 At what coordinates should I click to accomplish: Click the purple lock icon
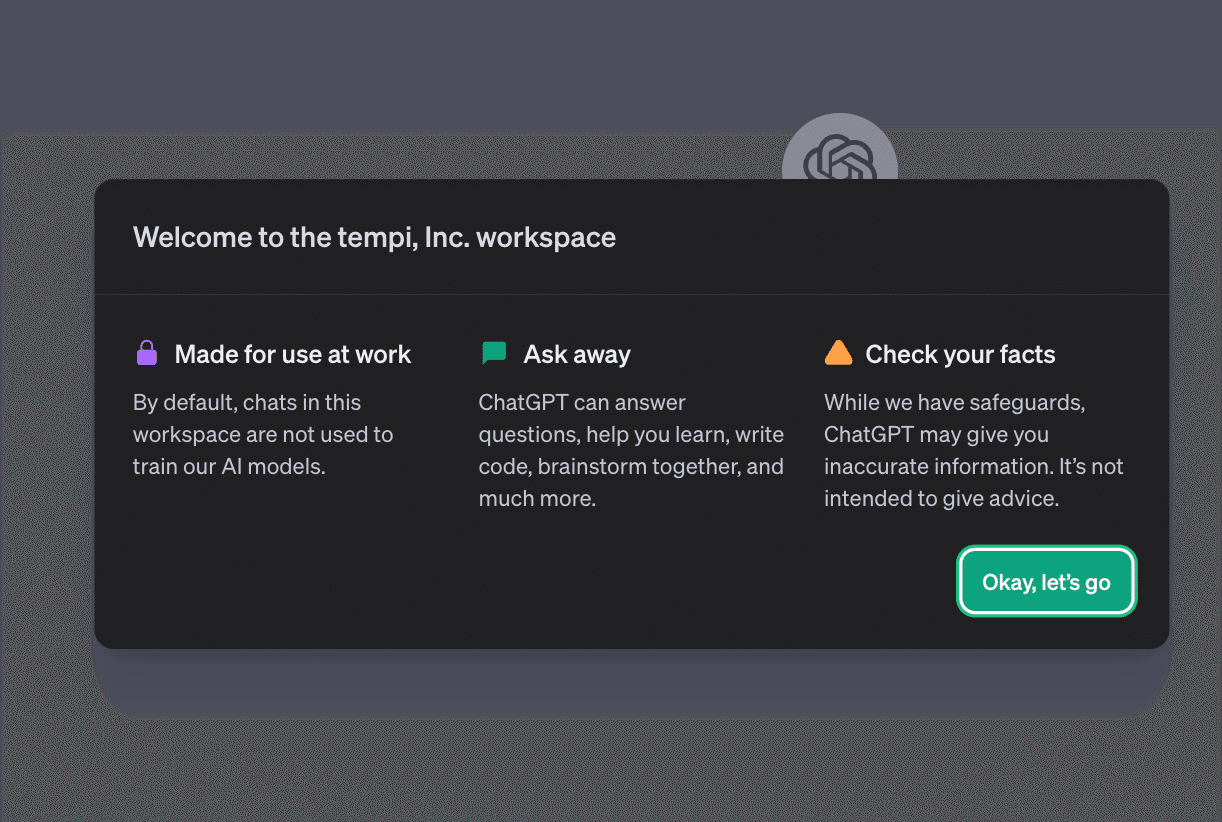147,353
